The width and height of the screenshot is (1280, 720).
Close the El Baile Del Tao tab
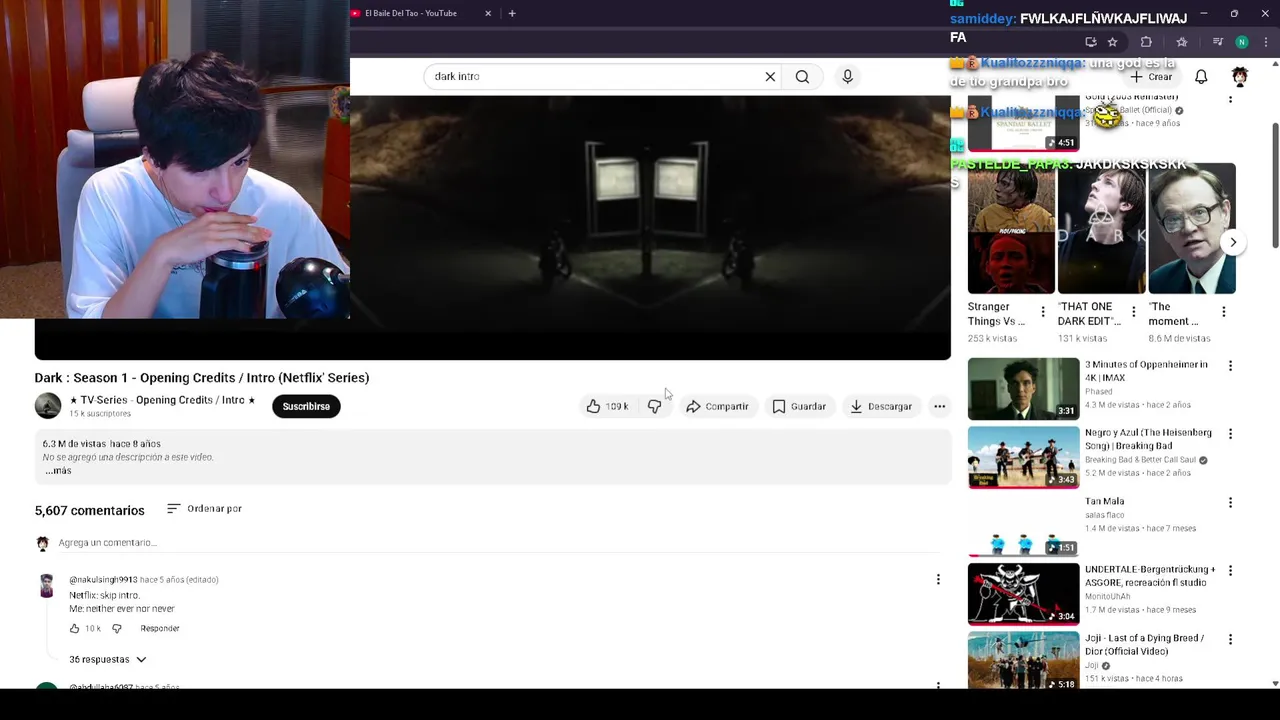(x=488, y=13)
